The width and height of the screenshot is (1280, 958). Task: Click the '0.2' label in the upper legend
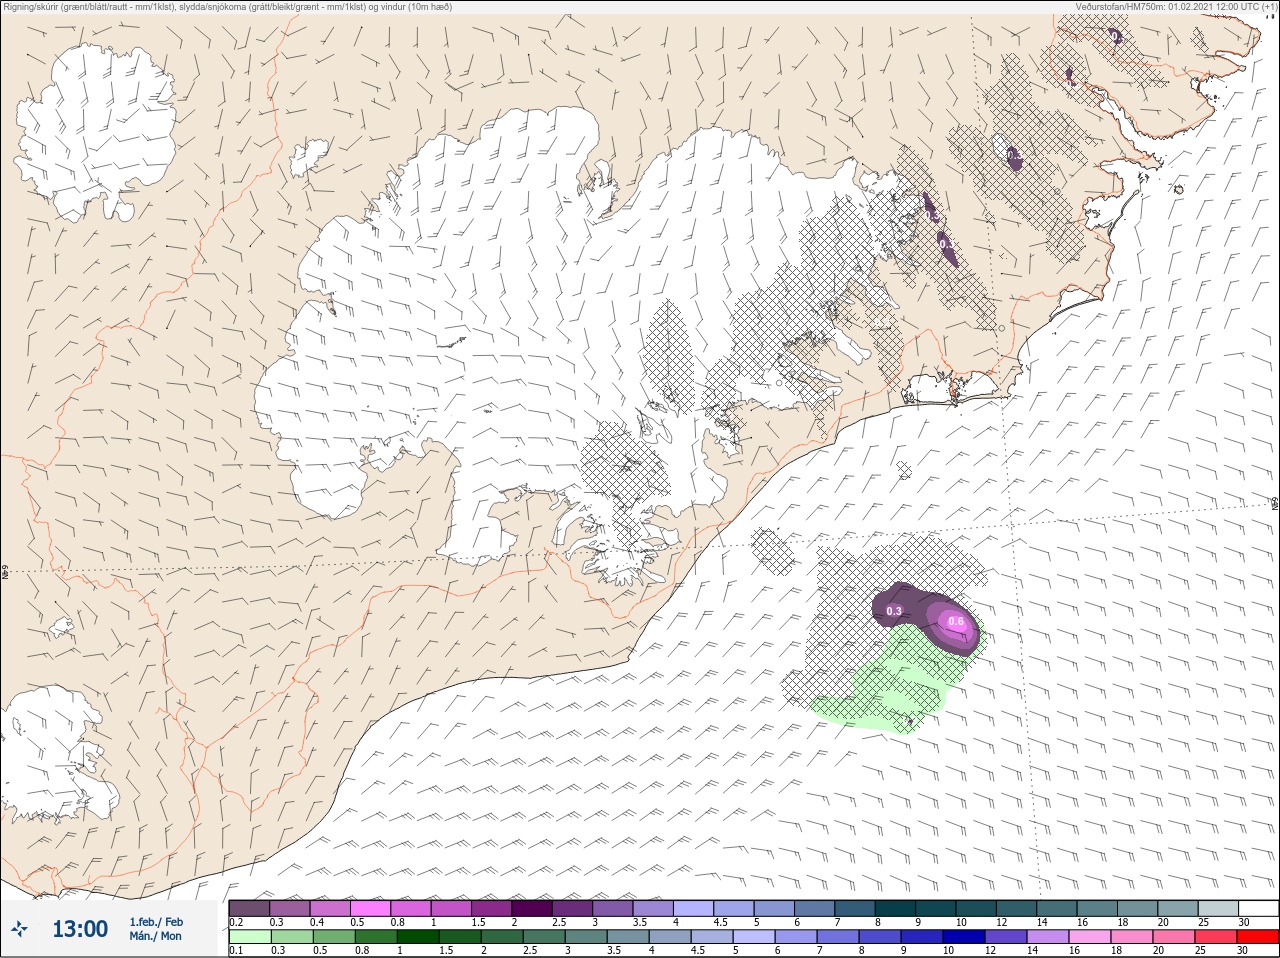[236, 922]
